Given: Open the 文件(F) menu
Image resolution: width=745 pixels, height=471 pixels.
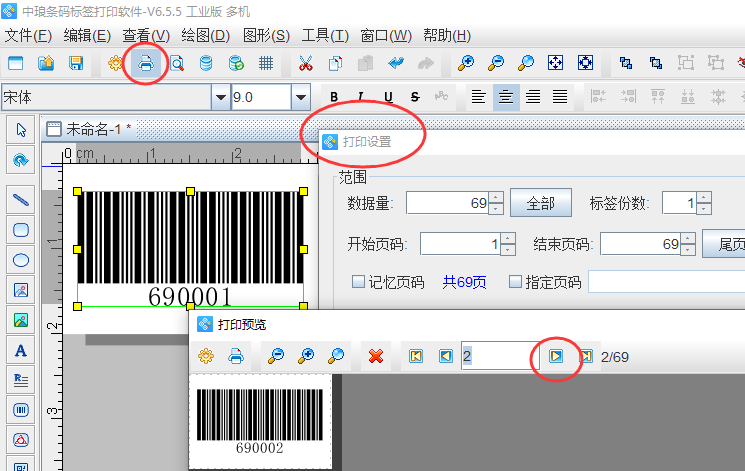Looking at the screenshot, I should point(28,35).
